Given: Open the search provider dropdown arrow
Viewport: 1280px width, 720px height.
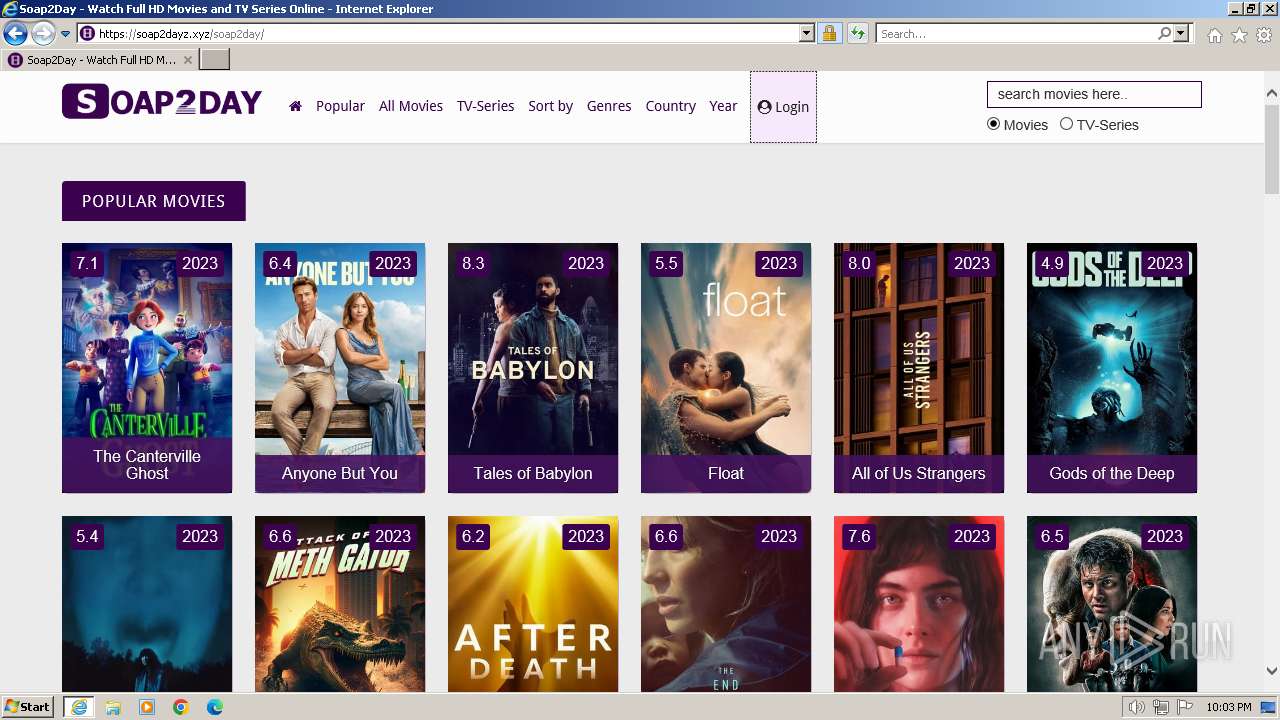Looking at the screenshot, I should pyautogui.click(x=1181, y=34).
